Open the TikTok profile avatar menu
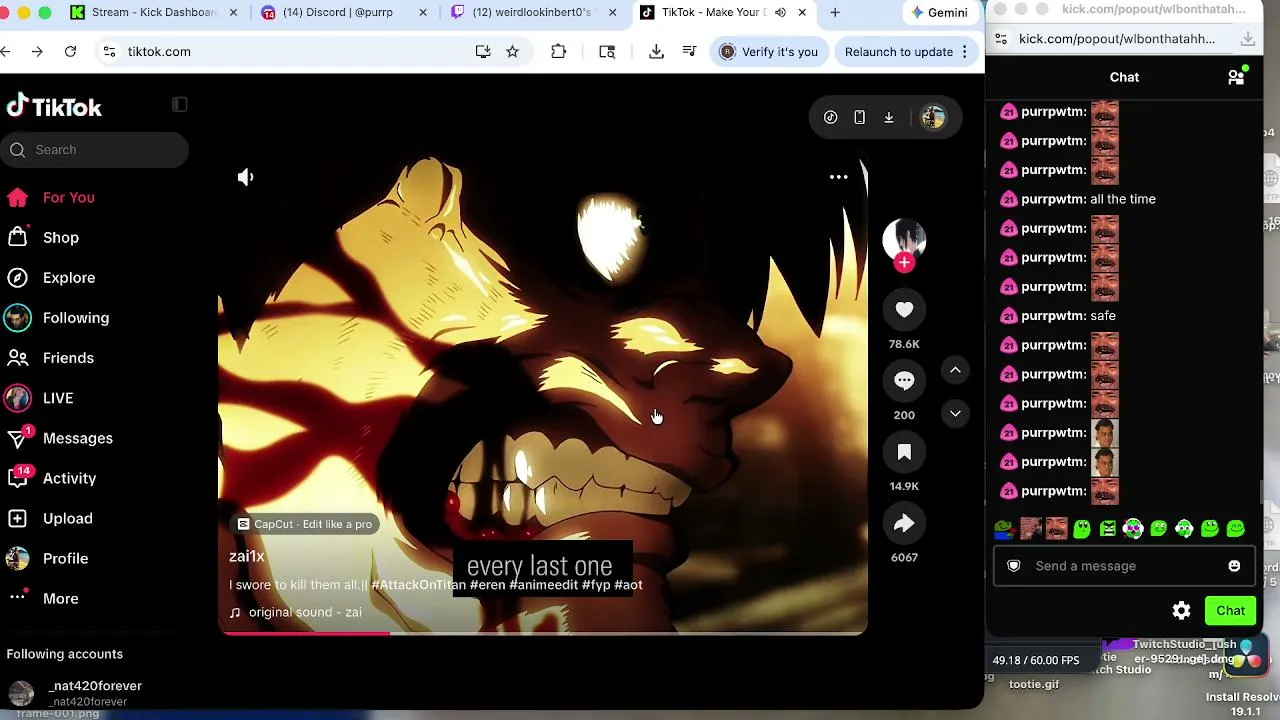The image size is (1280, 720). [x=933, y=118]
